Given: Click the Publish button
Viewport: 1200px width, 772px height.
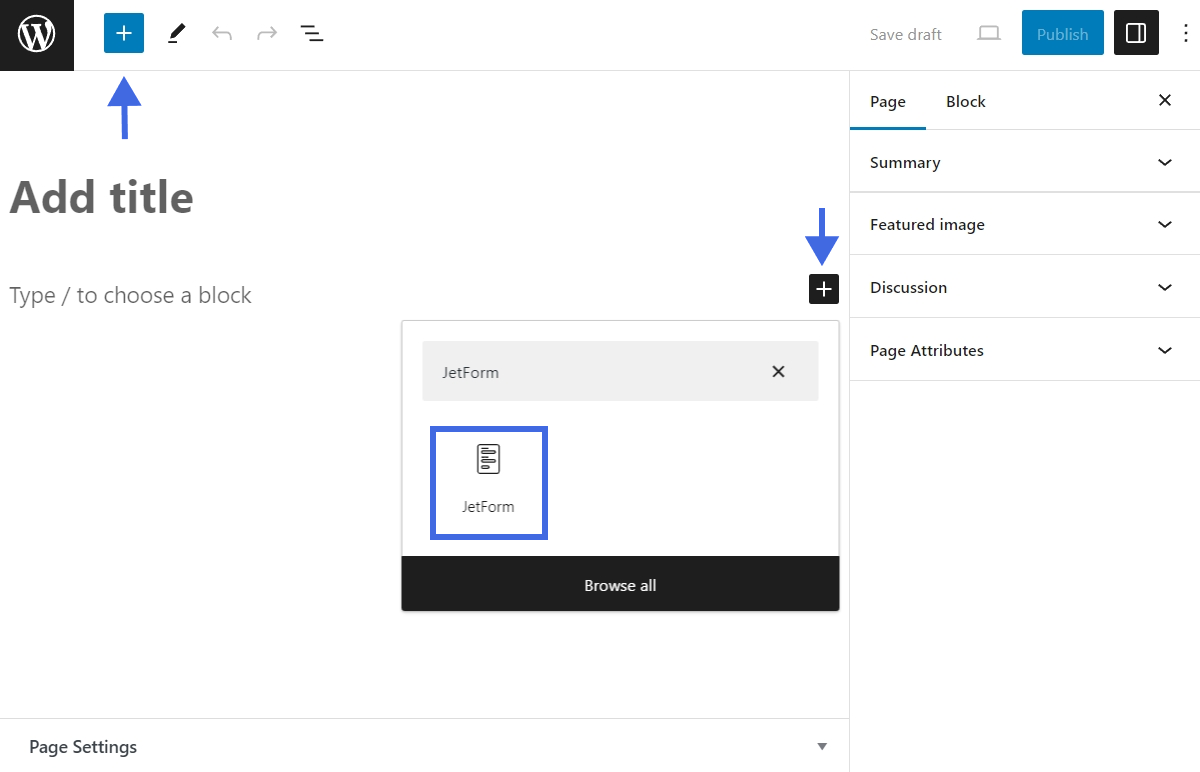Looking at the screenshot, I should click(1062, 33).
